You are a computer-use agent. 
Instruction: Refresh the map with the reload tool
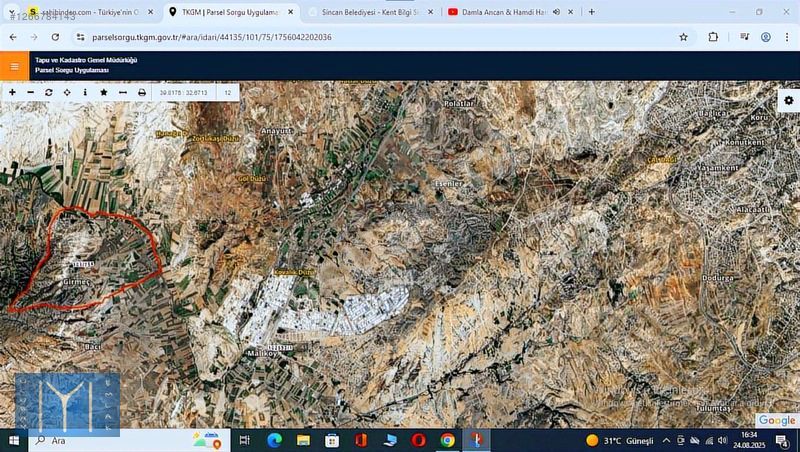tap(48, 92)
